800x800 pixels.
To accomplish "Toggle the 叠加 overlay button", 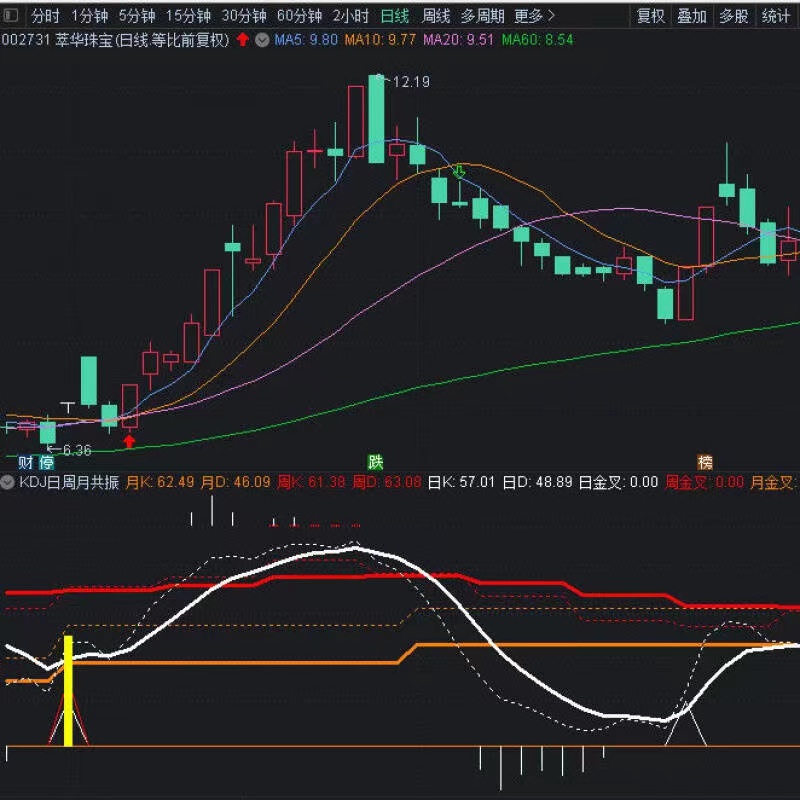I will 692,16.
